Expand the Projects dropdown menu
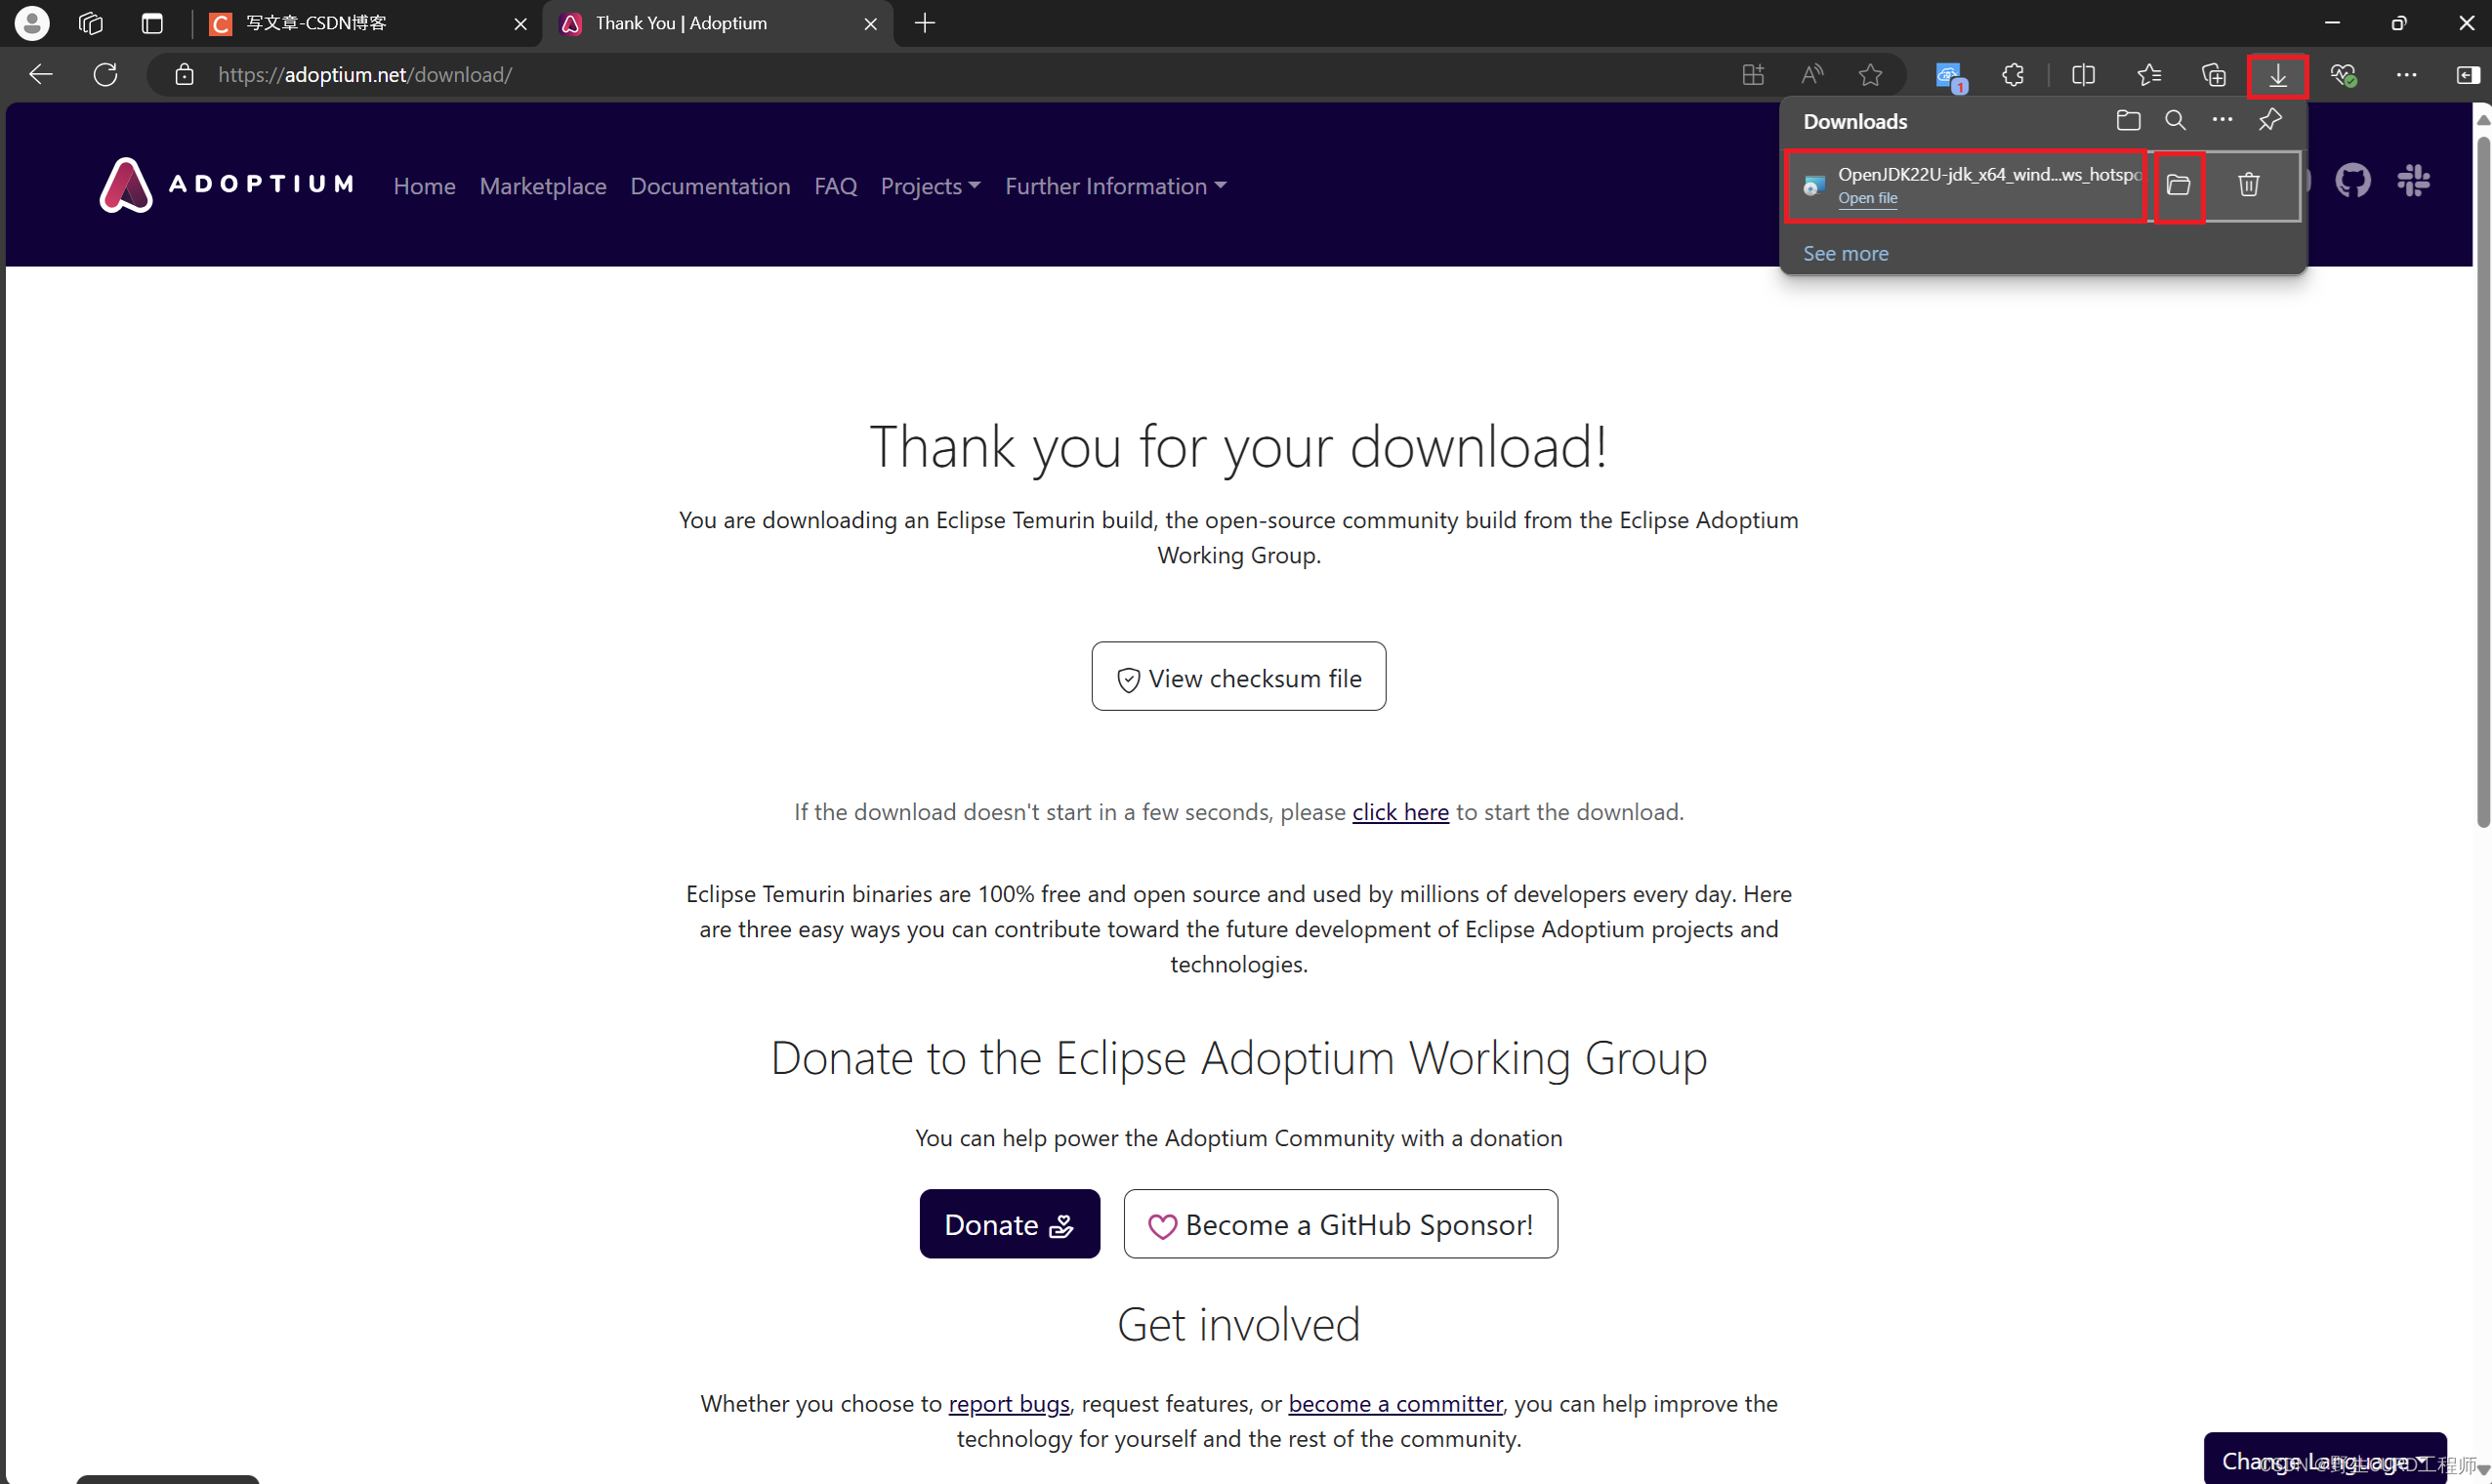 tap(930, 186)
